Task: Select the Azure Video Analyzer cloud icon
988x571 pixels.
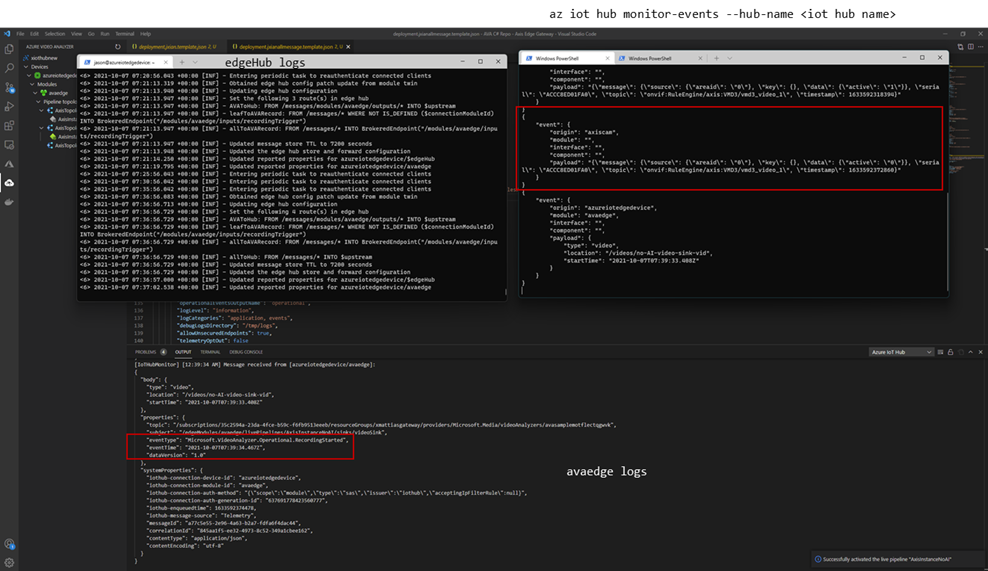Action: tap(9, 183)
